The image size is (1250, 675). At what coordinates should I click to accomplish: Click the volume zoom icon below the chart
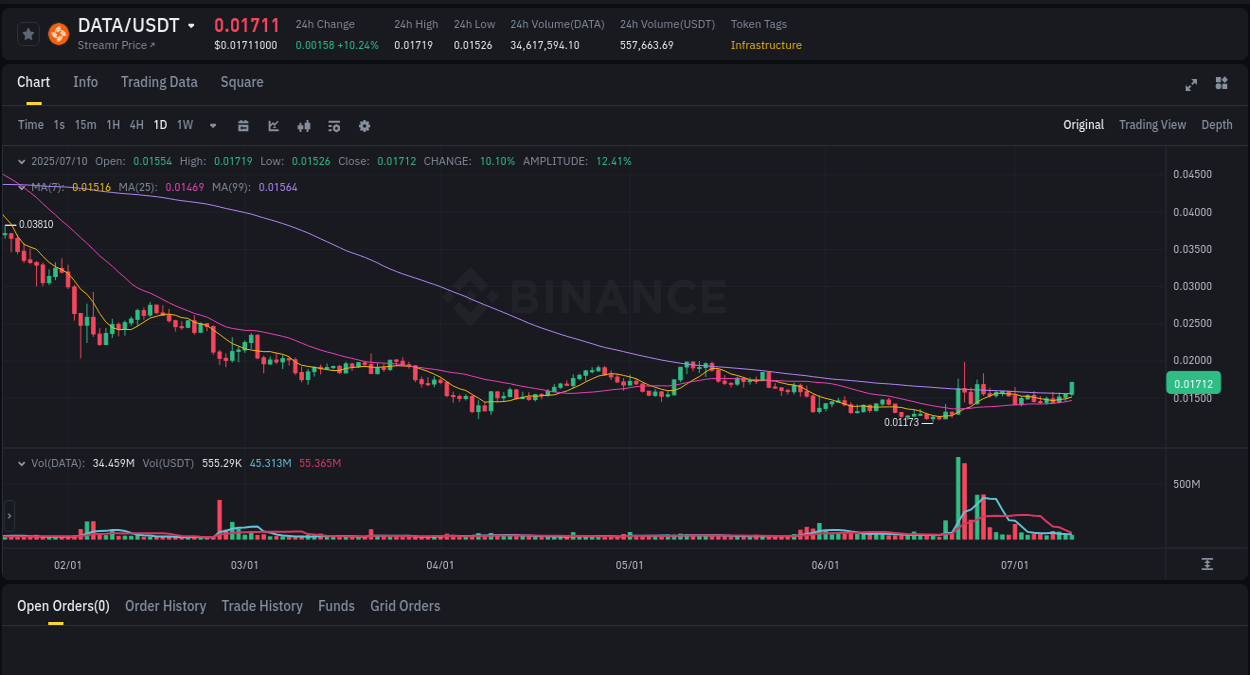click(1209, 564)
